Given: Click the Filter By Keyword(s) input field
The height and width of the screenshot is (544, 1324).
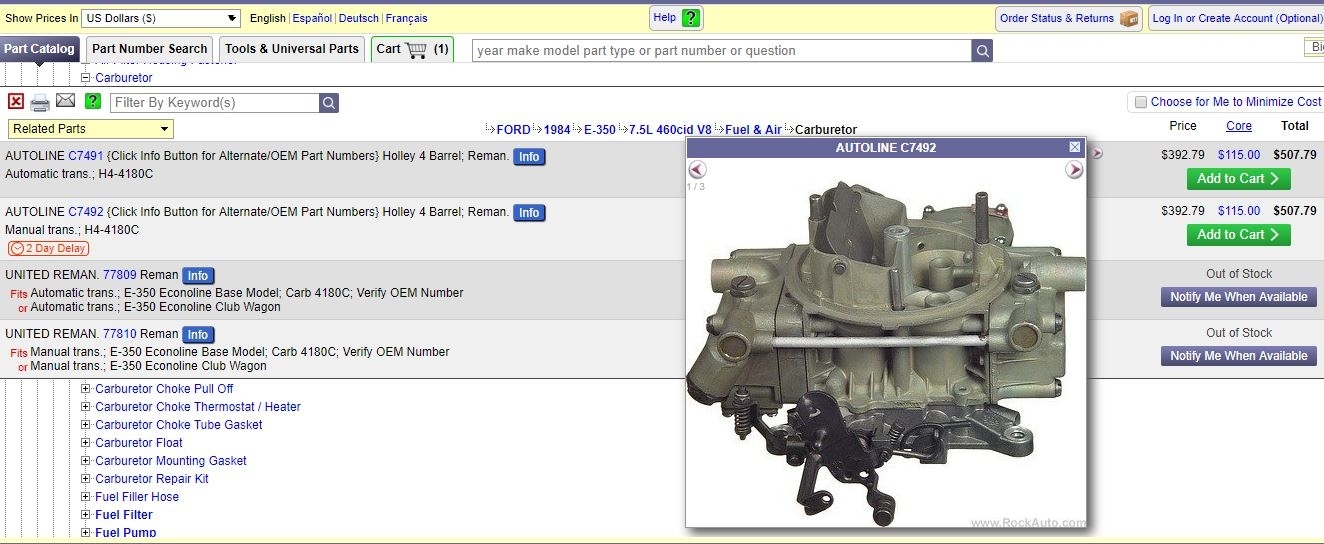Looking at the screenshot, I should pos(214,103).
